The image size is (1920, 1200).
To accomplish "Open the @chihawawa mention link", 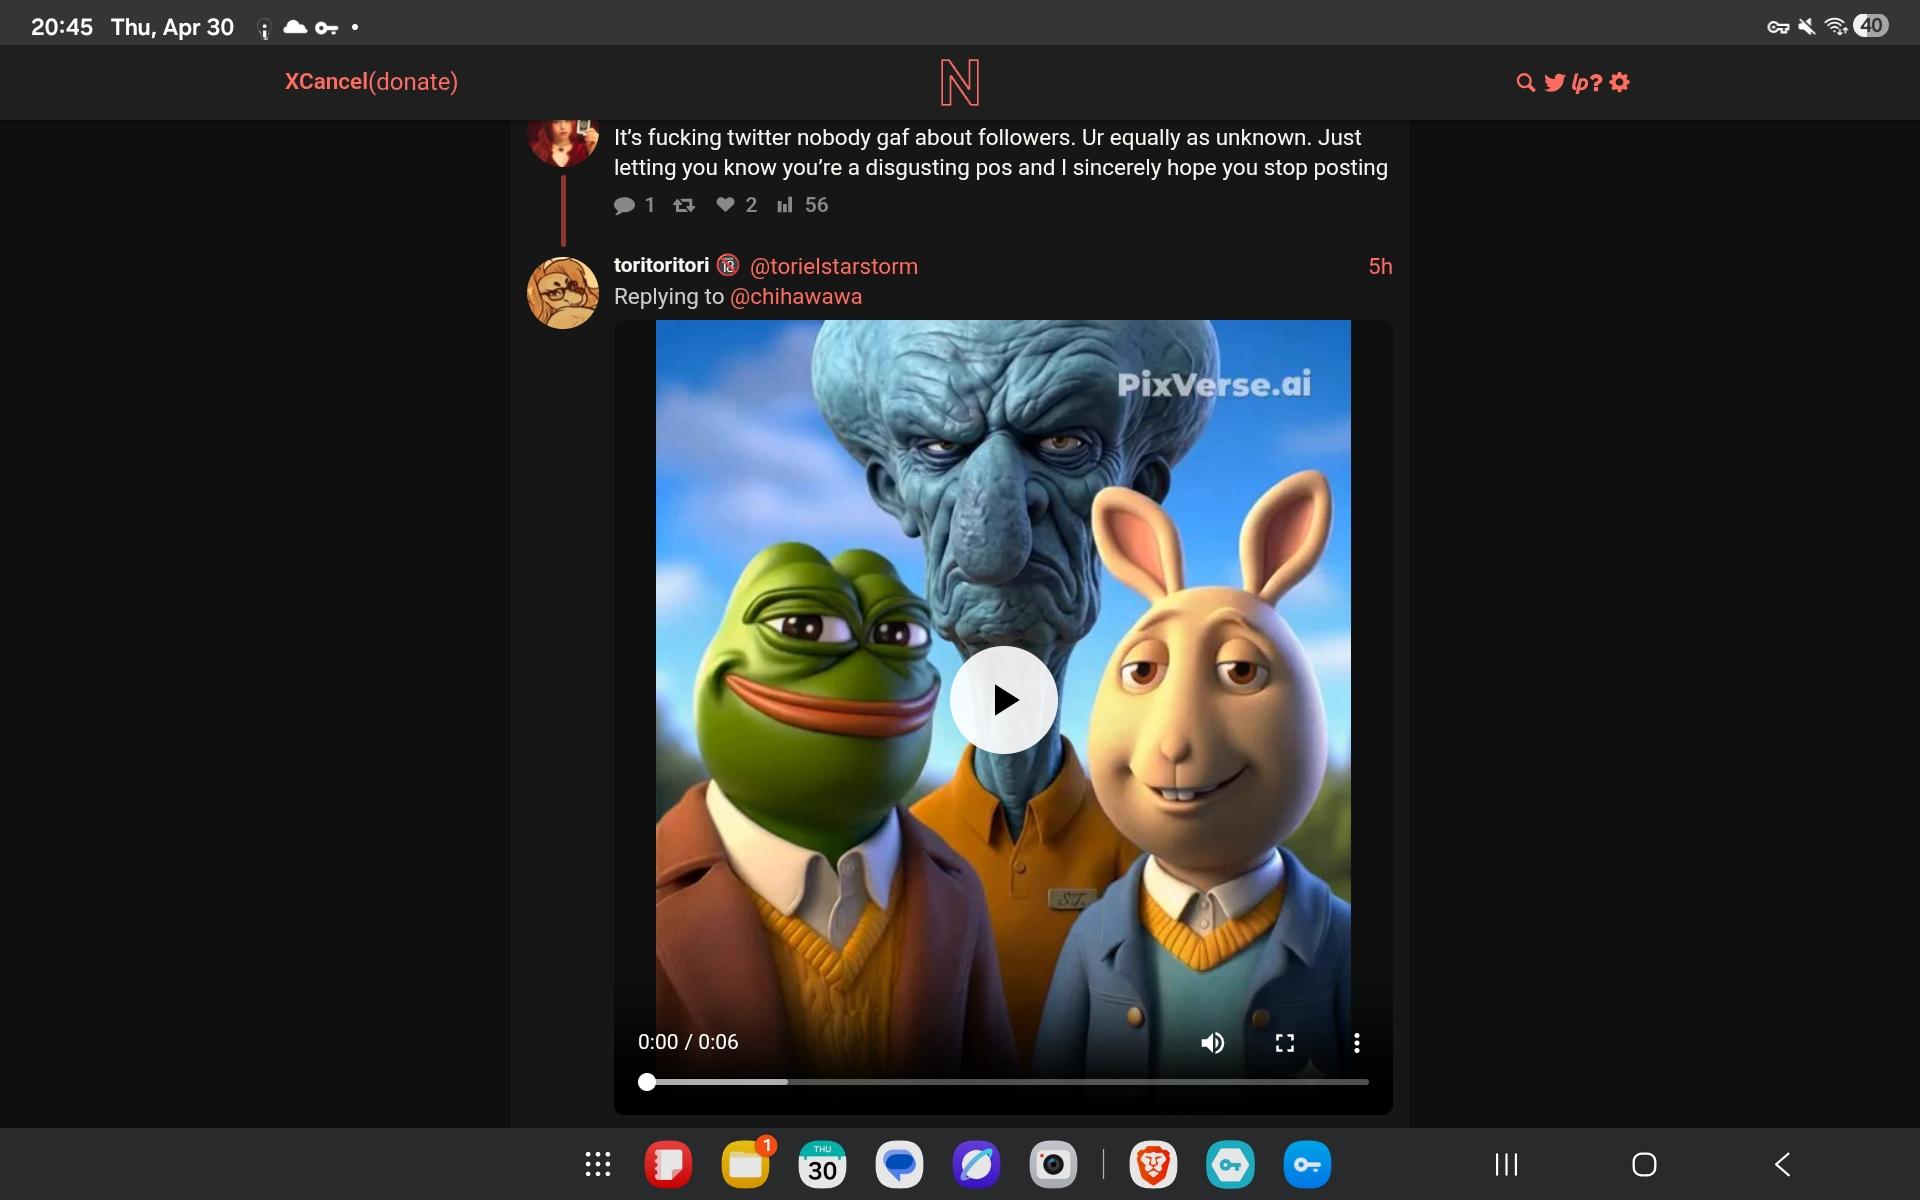I will tap(796, 297).
